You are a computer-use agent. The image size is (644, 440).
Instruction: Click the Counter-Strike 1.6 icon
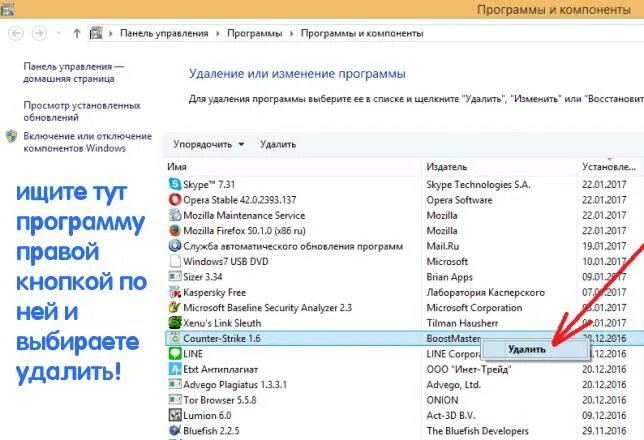coord(175,338)
